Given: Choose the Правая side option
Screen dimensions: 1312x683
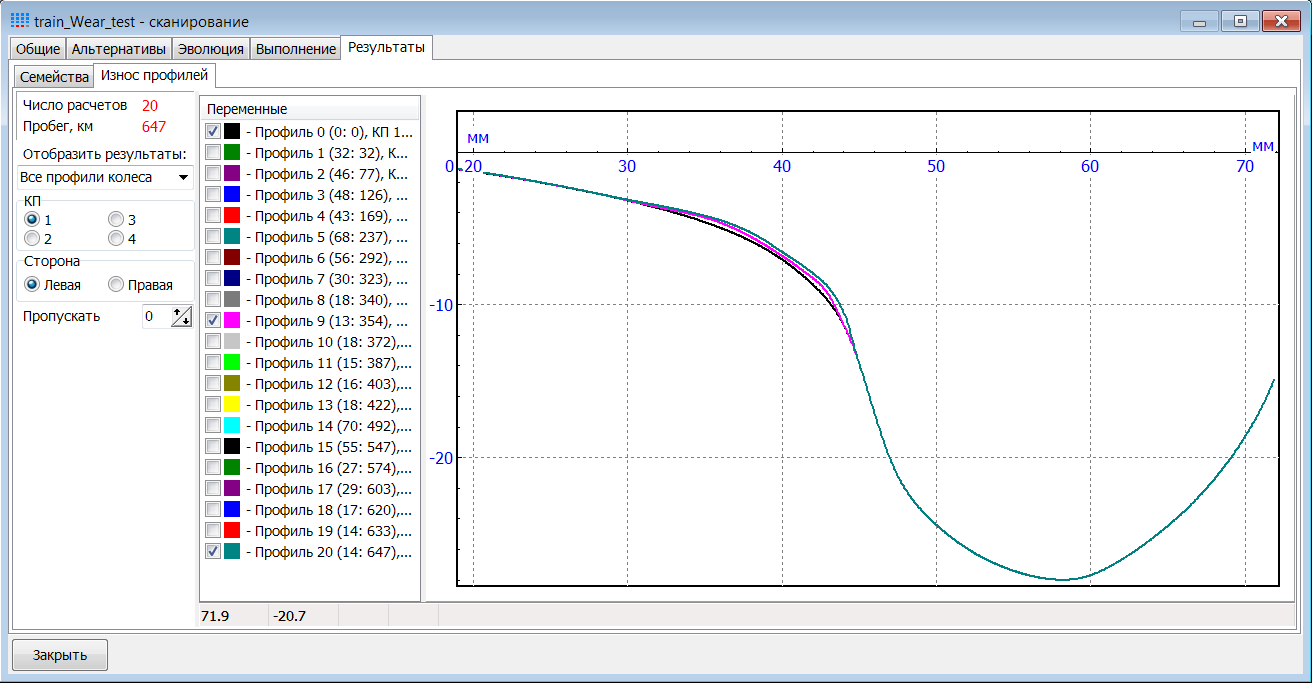Looking at the screenshot, I should [116, 285].
